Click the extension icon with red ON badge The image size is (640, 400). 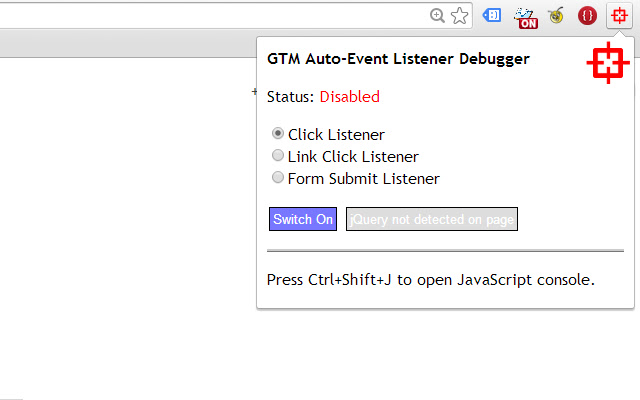pos(526,16)
